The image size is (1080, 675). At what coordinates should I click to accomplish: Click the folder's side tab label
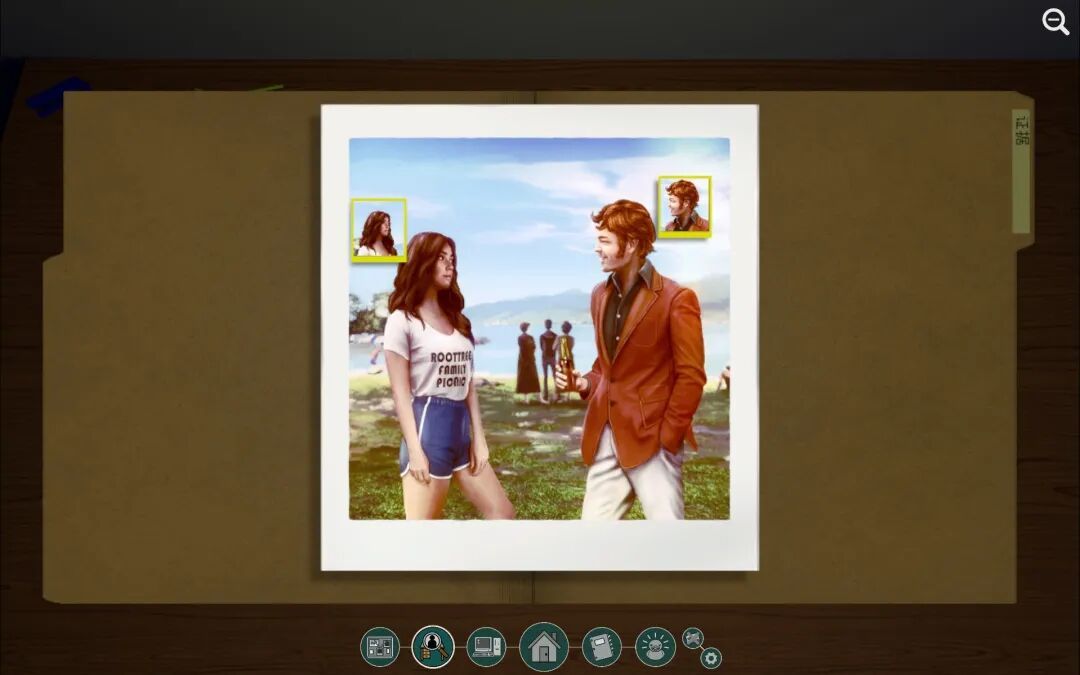point(1022,171)
